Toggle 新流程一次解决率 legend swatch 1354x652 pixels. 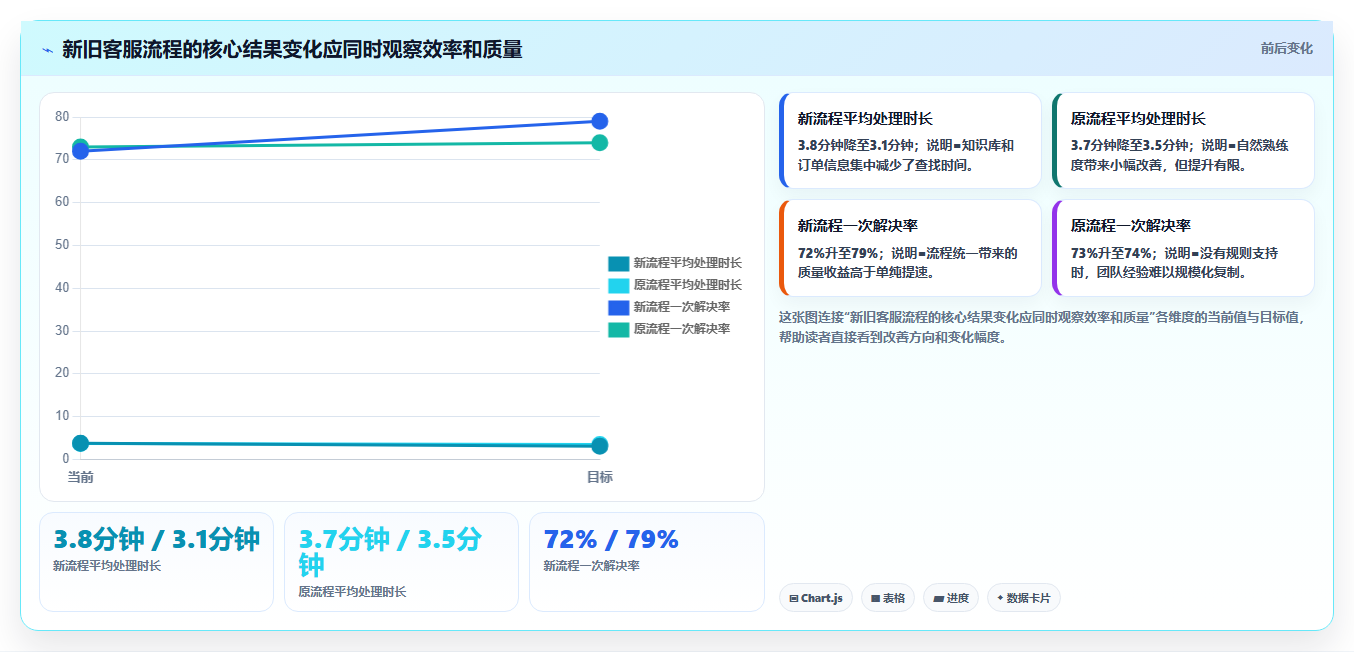click(x=618, y=307)
